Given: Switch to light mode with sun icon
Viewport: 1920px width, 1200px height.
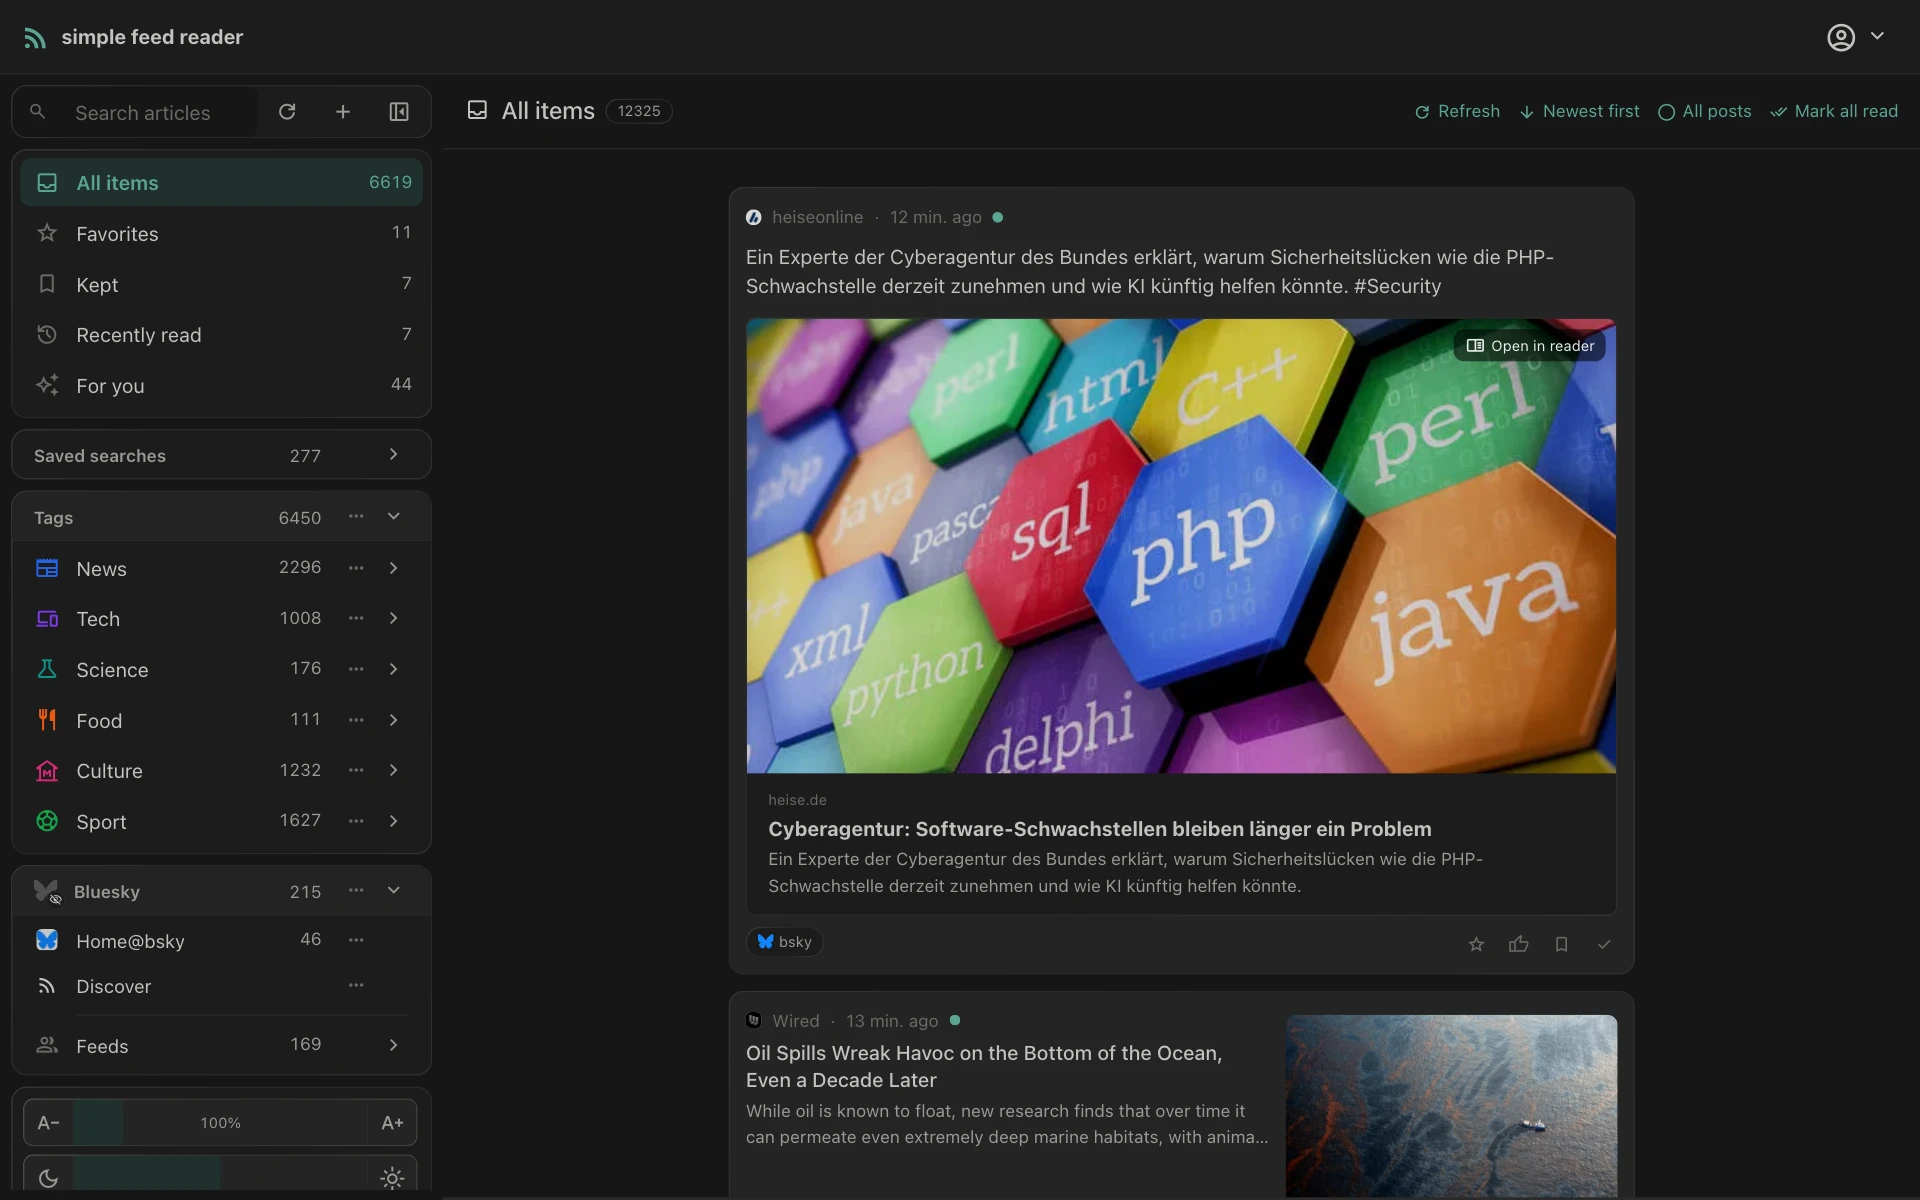Looking at the screenshot, I should tap(392, 1177).
